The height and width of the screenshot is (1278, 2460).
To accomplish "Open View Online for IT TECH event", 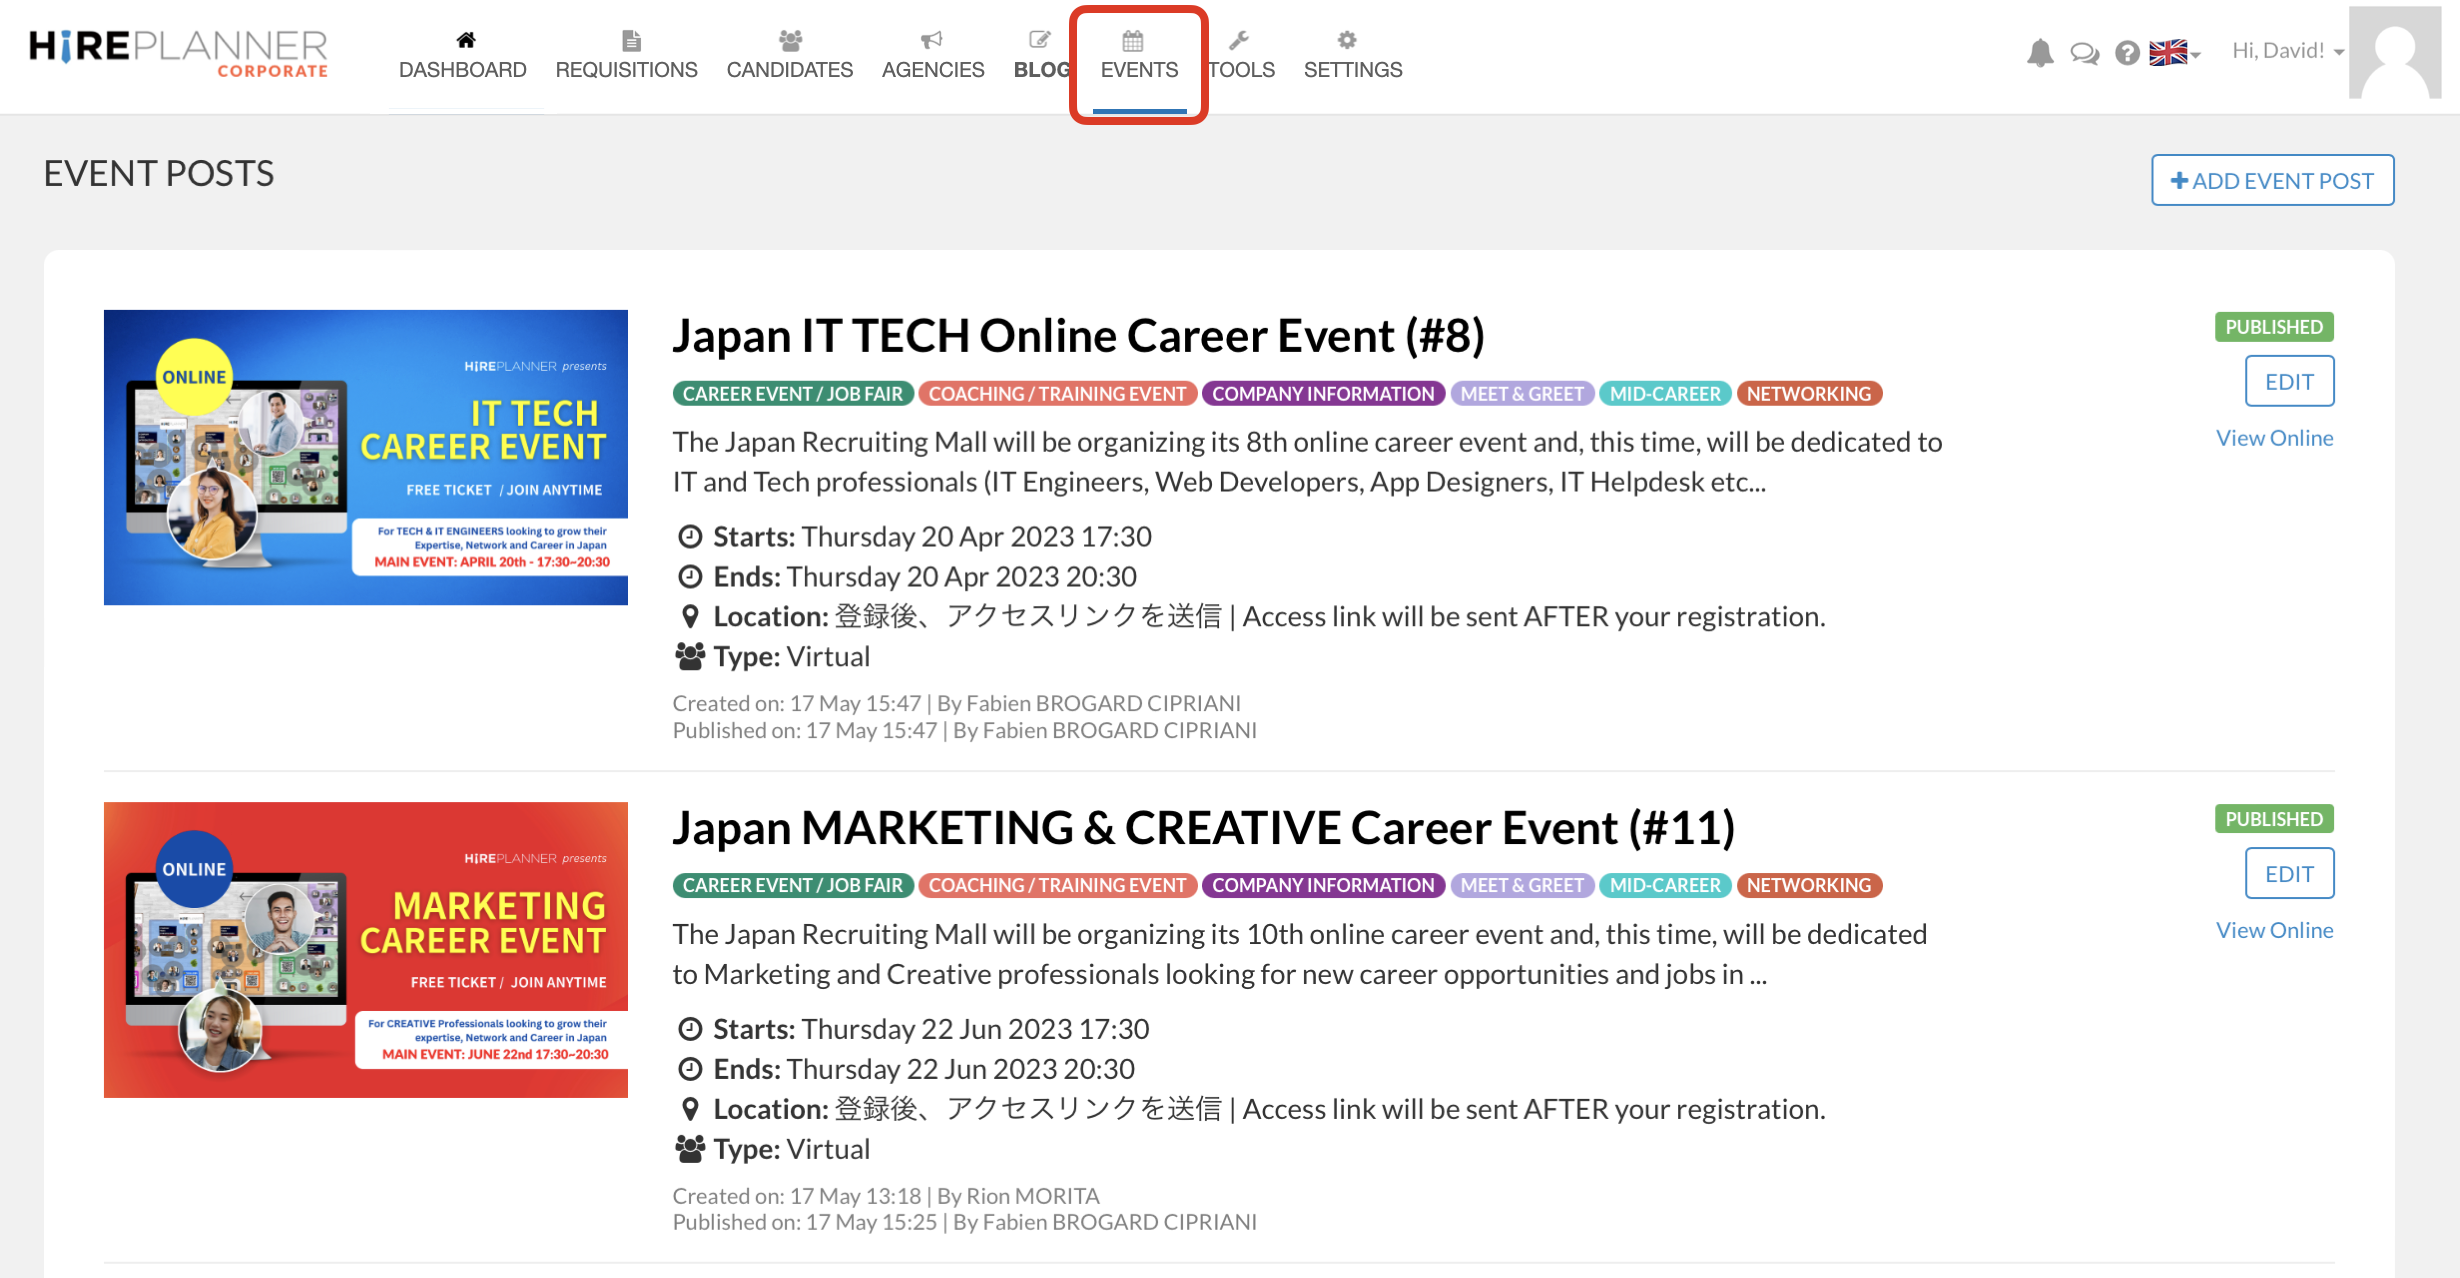I will coord(2274,437).
